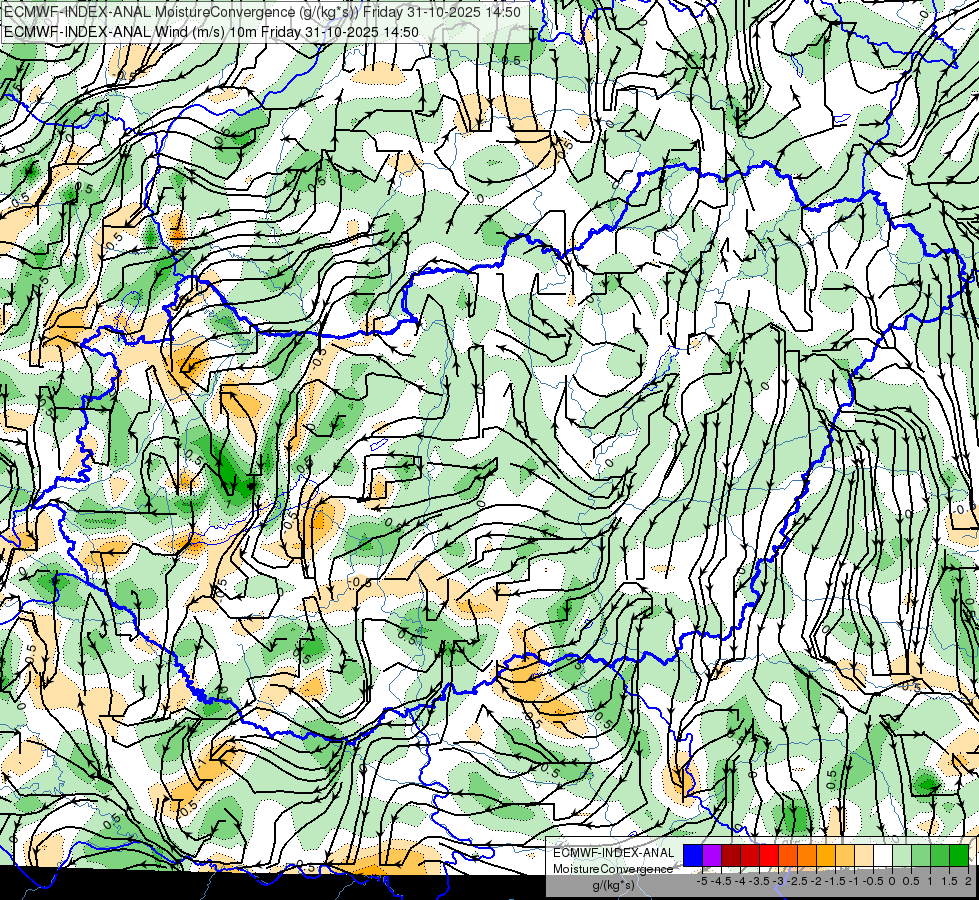This screenshot has height=900, width=979.
Task: Click the MoistureConvergence title line at top
Action: pyautogui.click(x=262, y=12)
